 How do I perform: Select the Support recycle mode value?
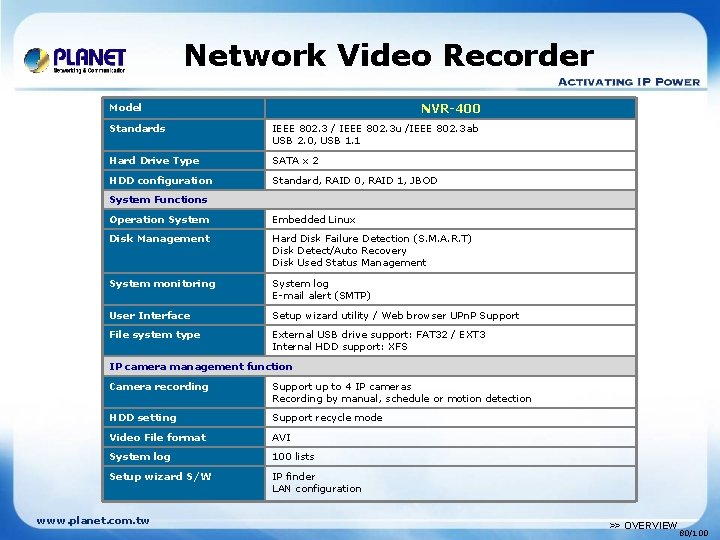(327, 418)
